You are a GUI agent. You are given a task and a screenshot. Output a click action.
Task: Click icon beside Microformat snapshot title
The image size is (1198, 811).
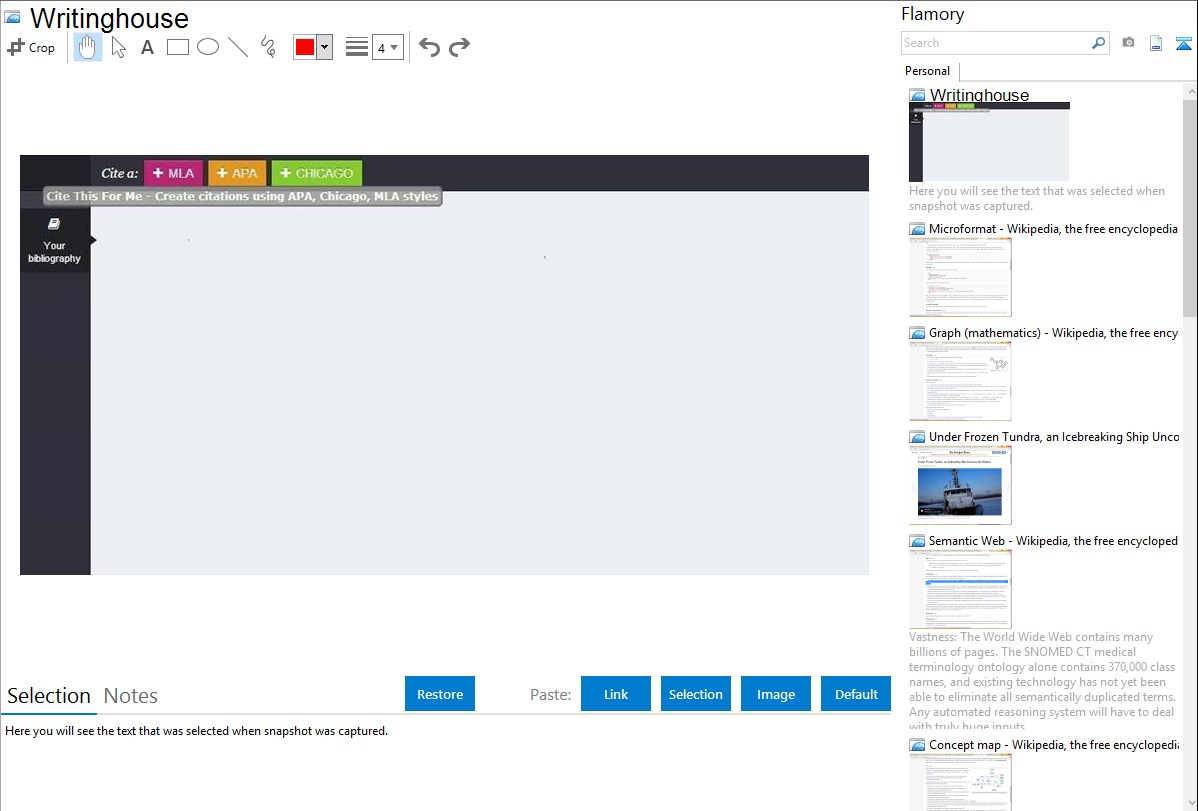pyautogui.click(x=918, y=229)
